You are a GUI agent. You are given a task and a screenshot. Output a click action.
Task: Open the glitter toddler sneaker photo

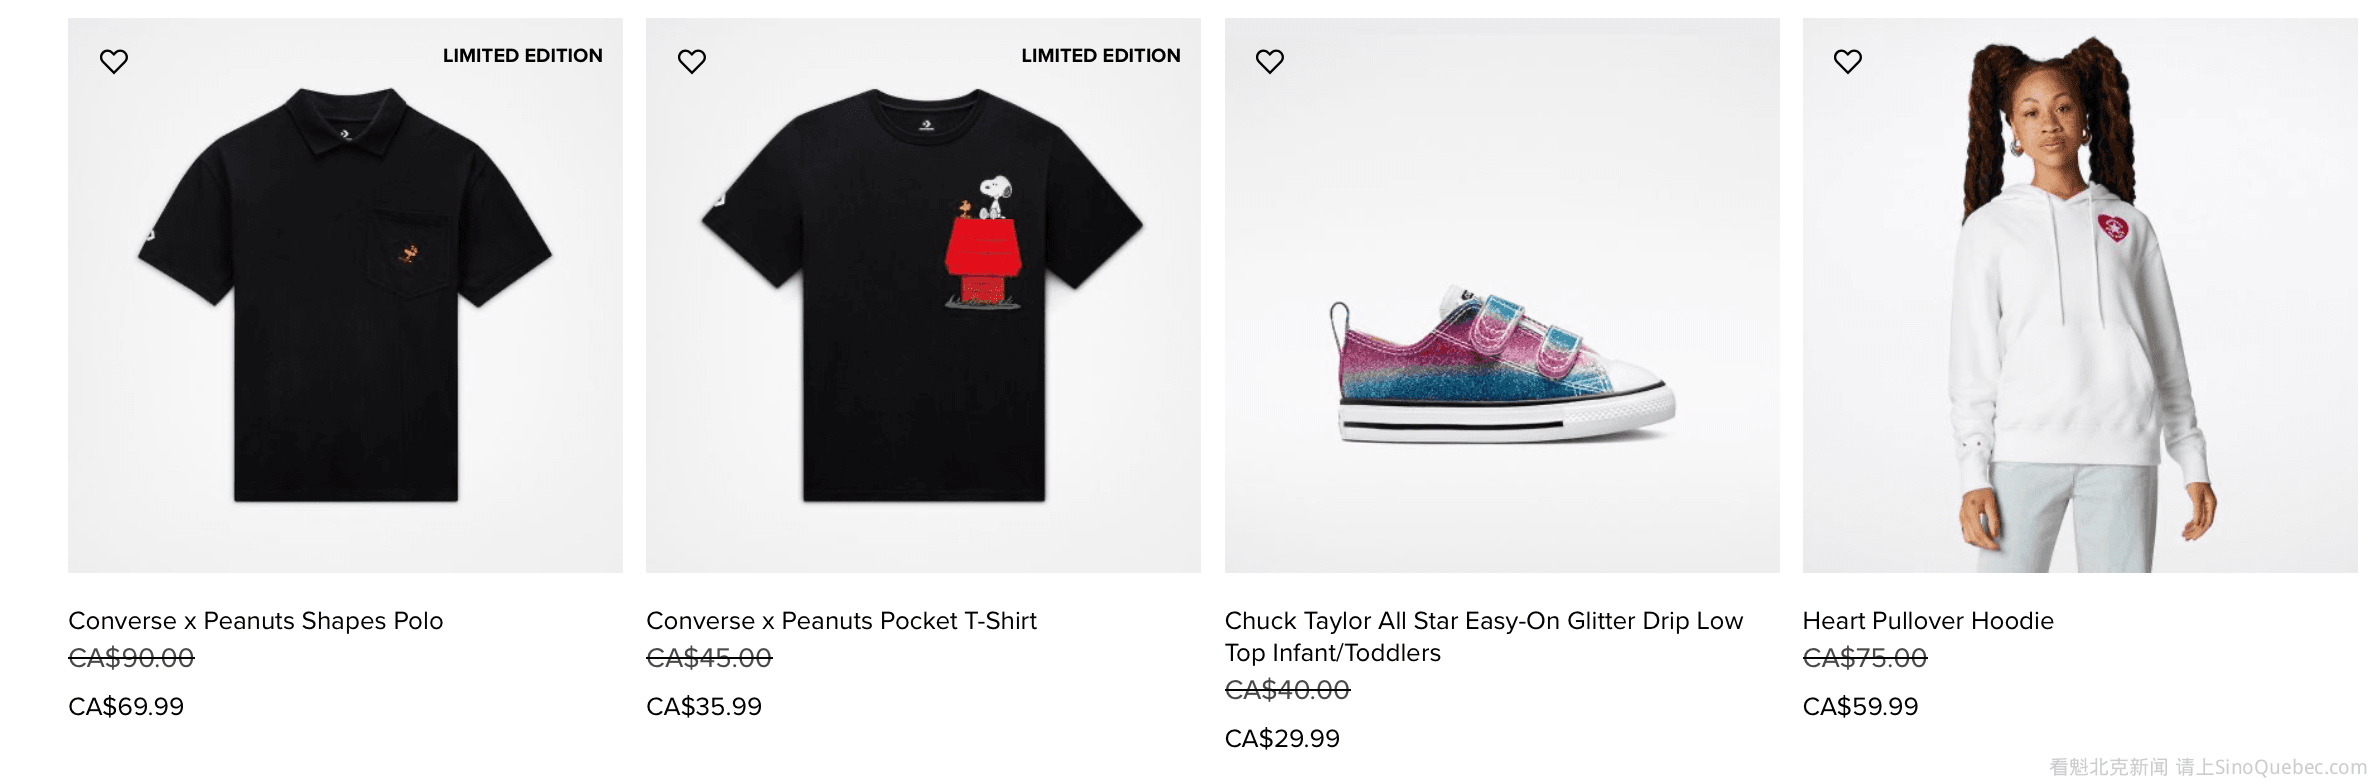coord(1502,360)
